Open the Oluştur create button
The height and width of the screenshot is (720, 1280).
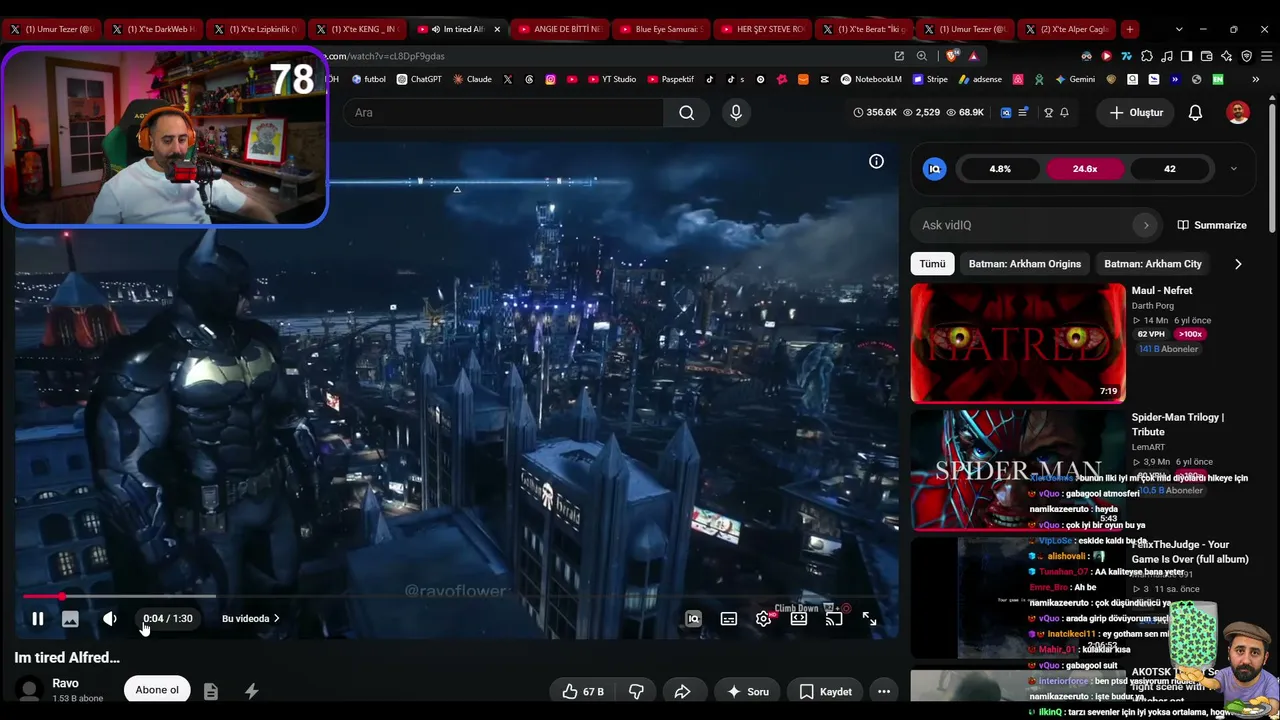tap(1136, 113)
